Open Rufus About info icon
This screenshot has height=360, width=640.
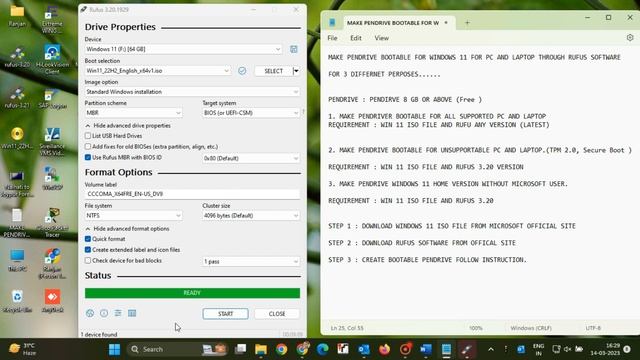click(104, 313)
